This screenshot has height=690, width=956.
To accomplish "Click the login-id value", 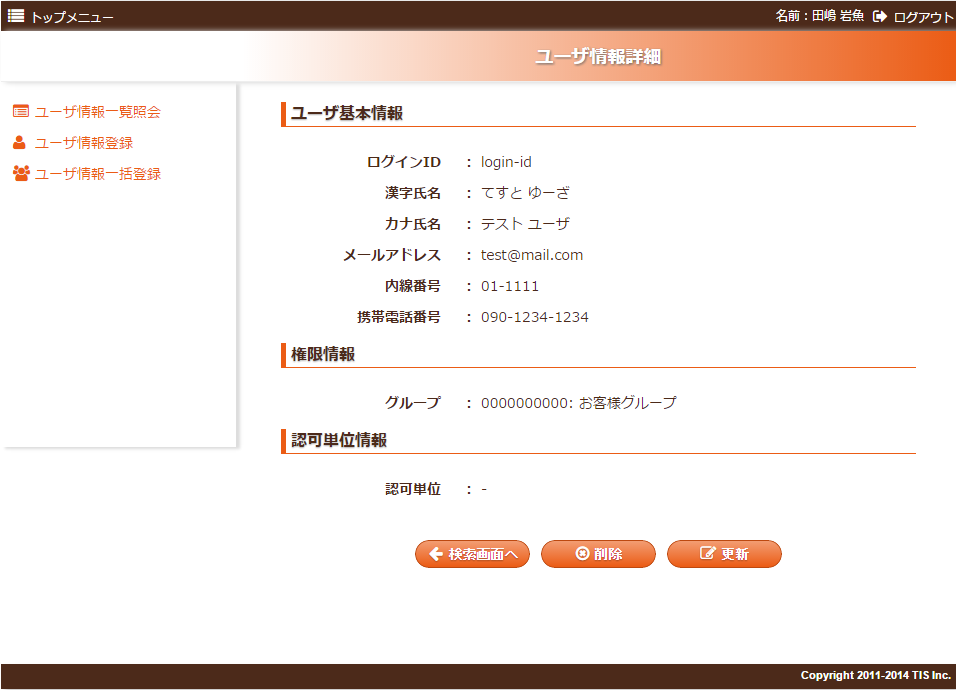I will 506,162.
